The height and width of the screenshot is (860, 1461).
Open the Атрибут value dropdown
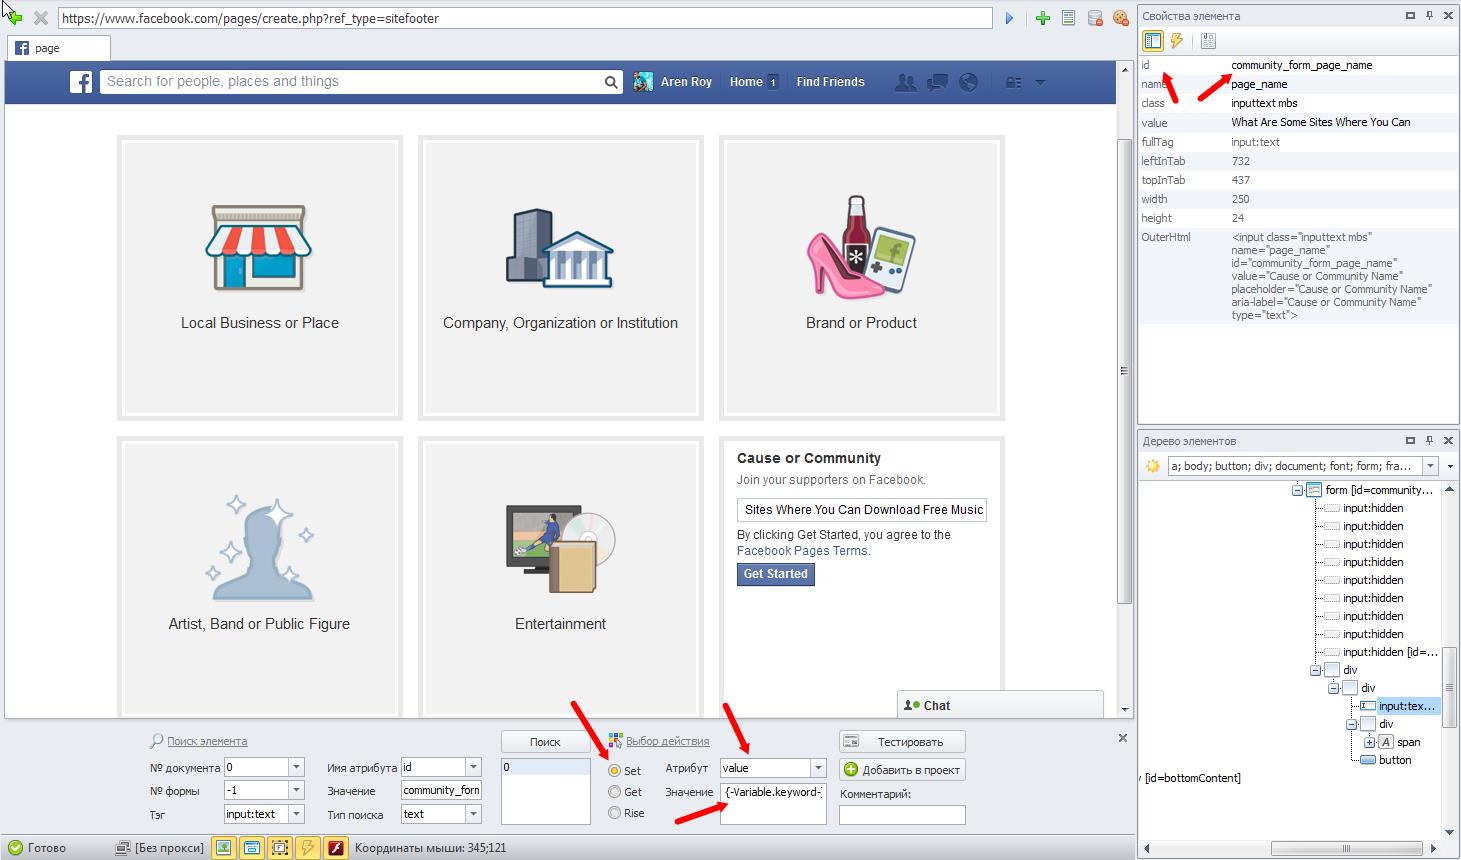[x=818, y=768]
